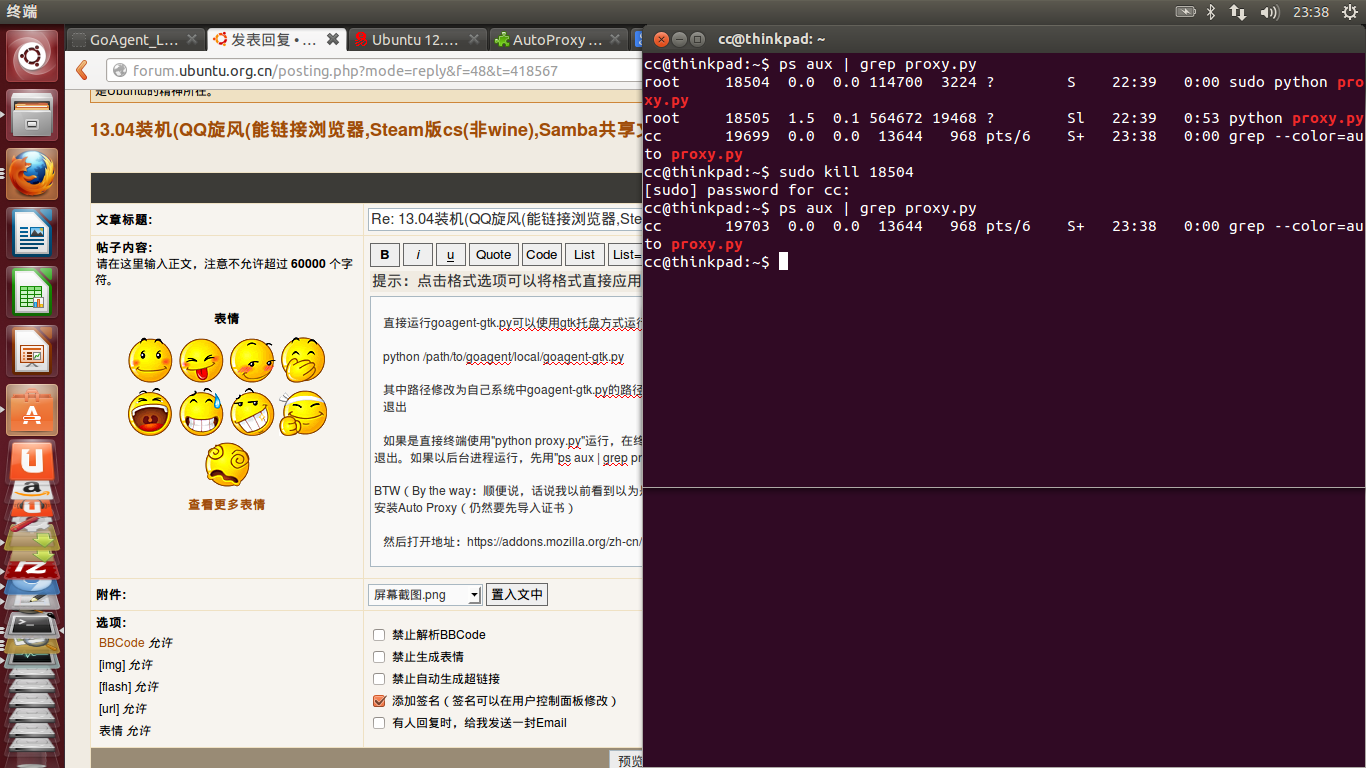Switch to the Ubuntu 12.... tab
Image resolution: width=1366 pixels, height=768 pixels.
pos(417,40)
